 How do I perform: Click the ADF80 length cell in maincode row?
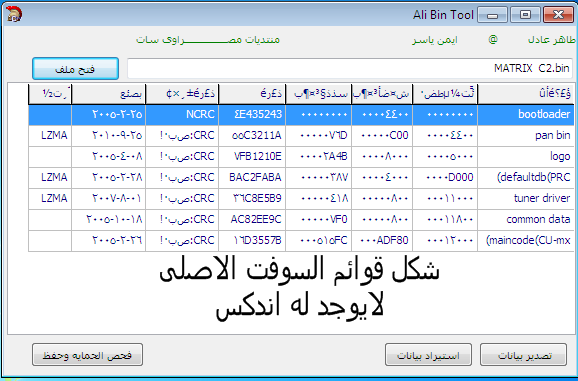click(382, 240)
